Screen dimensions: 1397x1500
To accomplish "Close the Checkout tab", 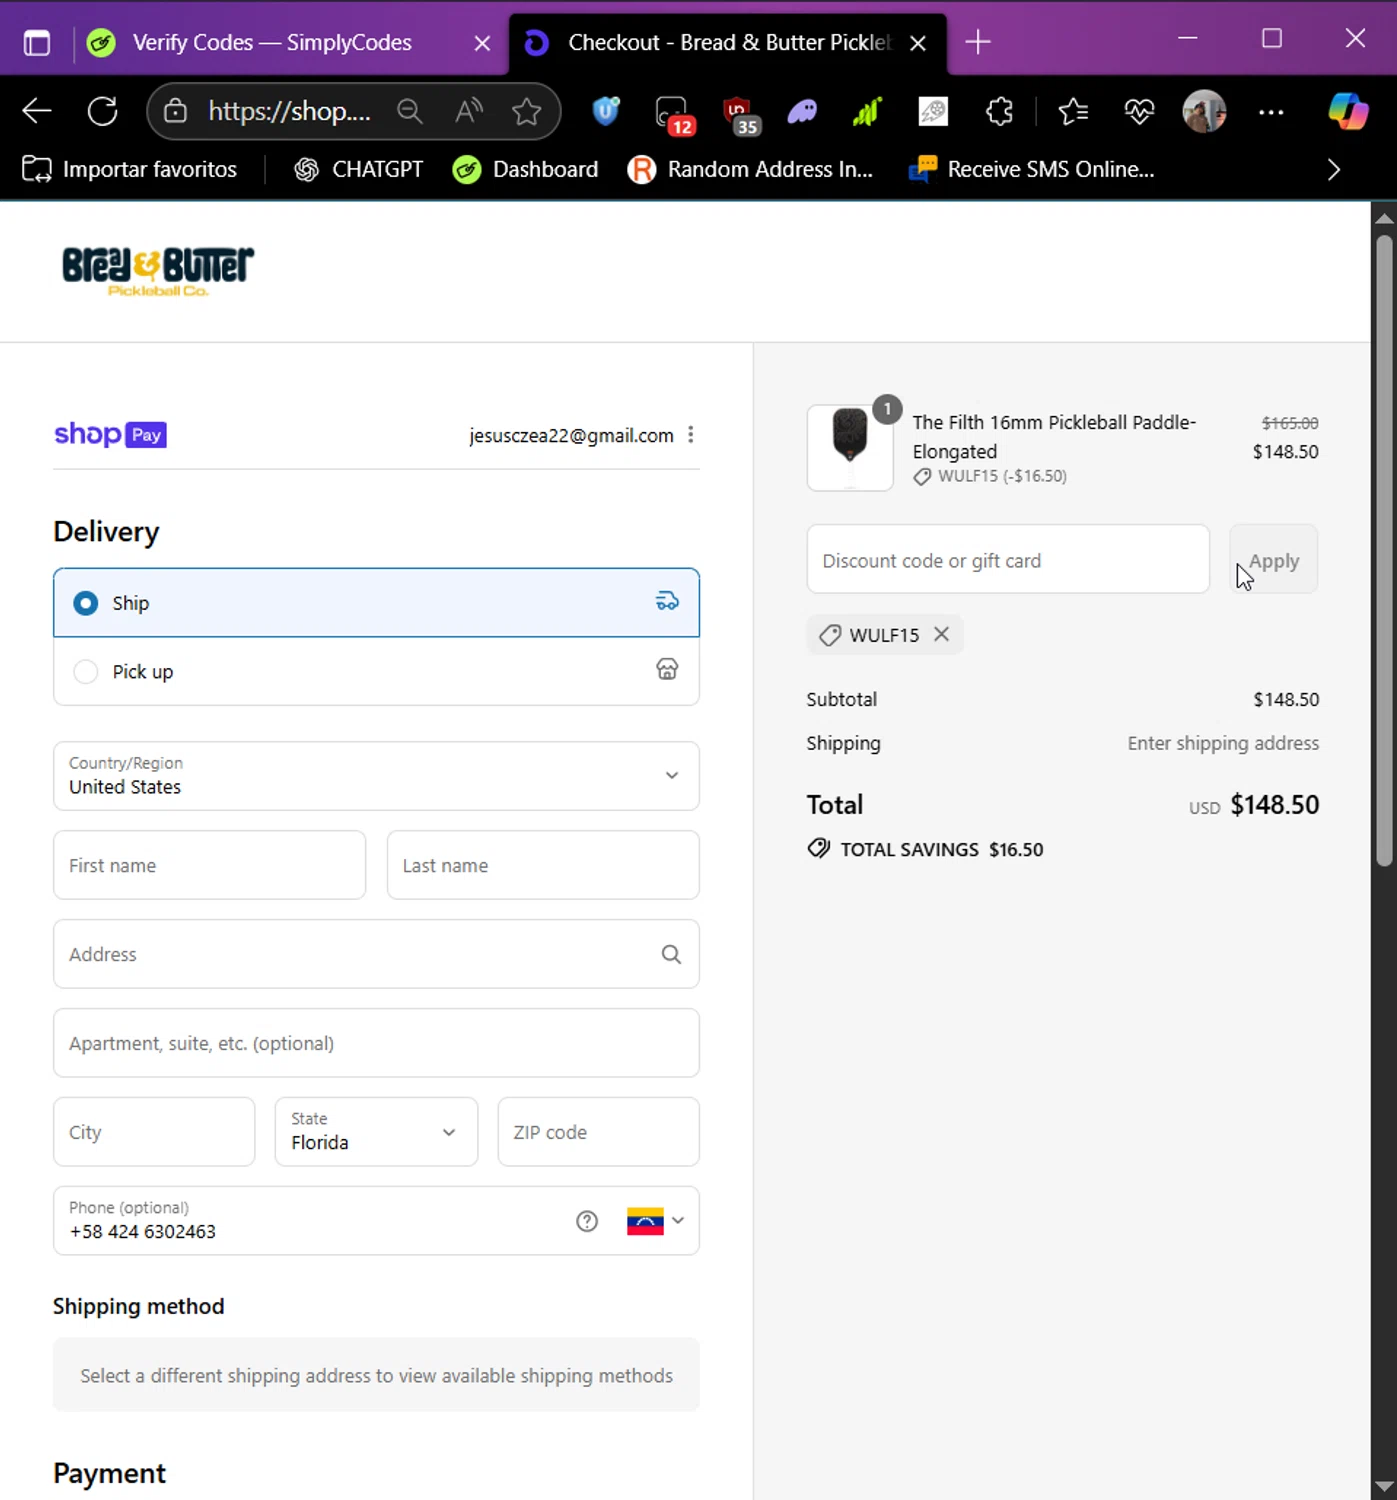I will click(918, 43).
